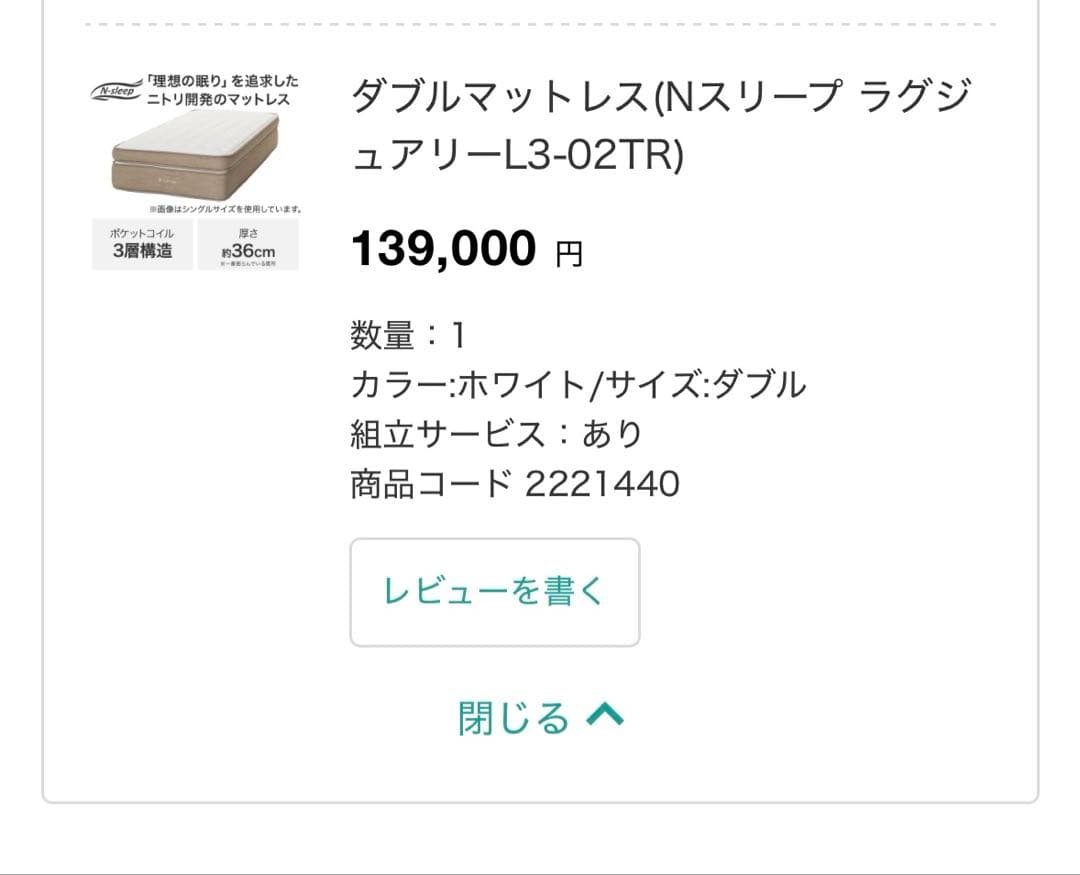The image size is (1080, 875).
Task: Click the 商品コード 2221440 text
Action: (514, 484)
